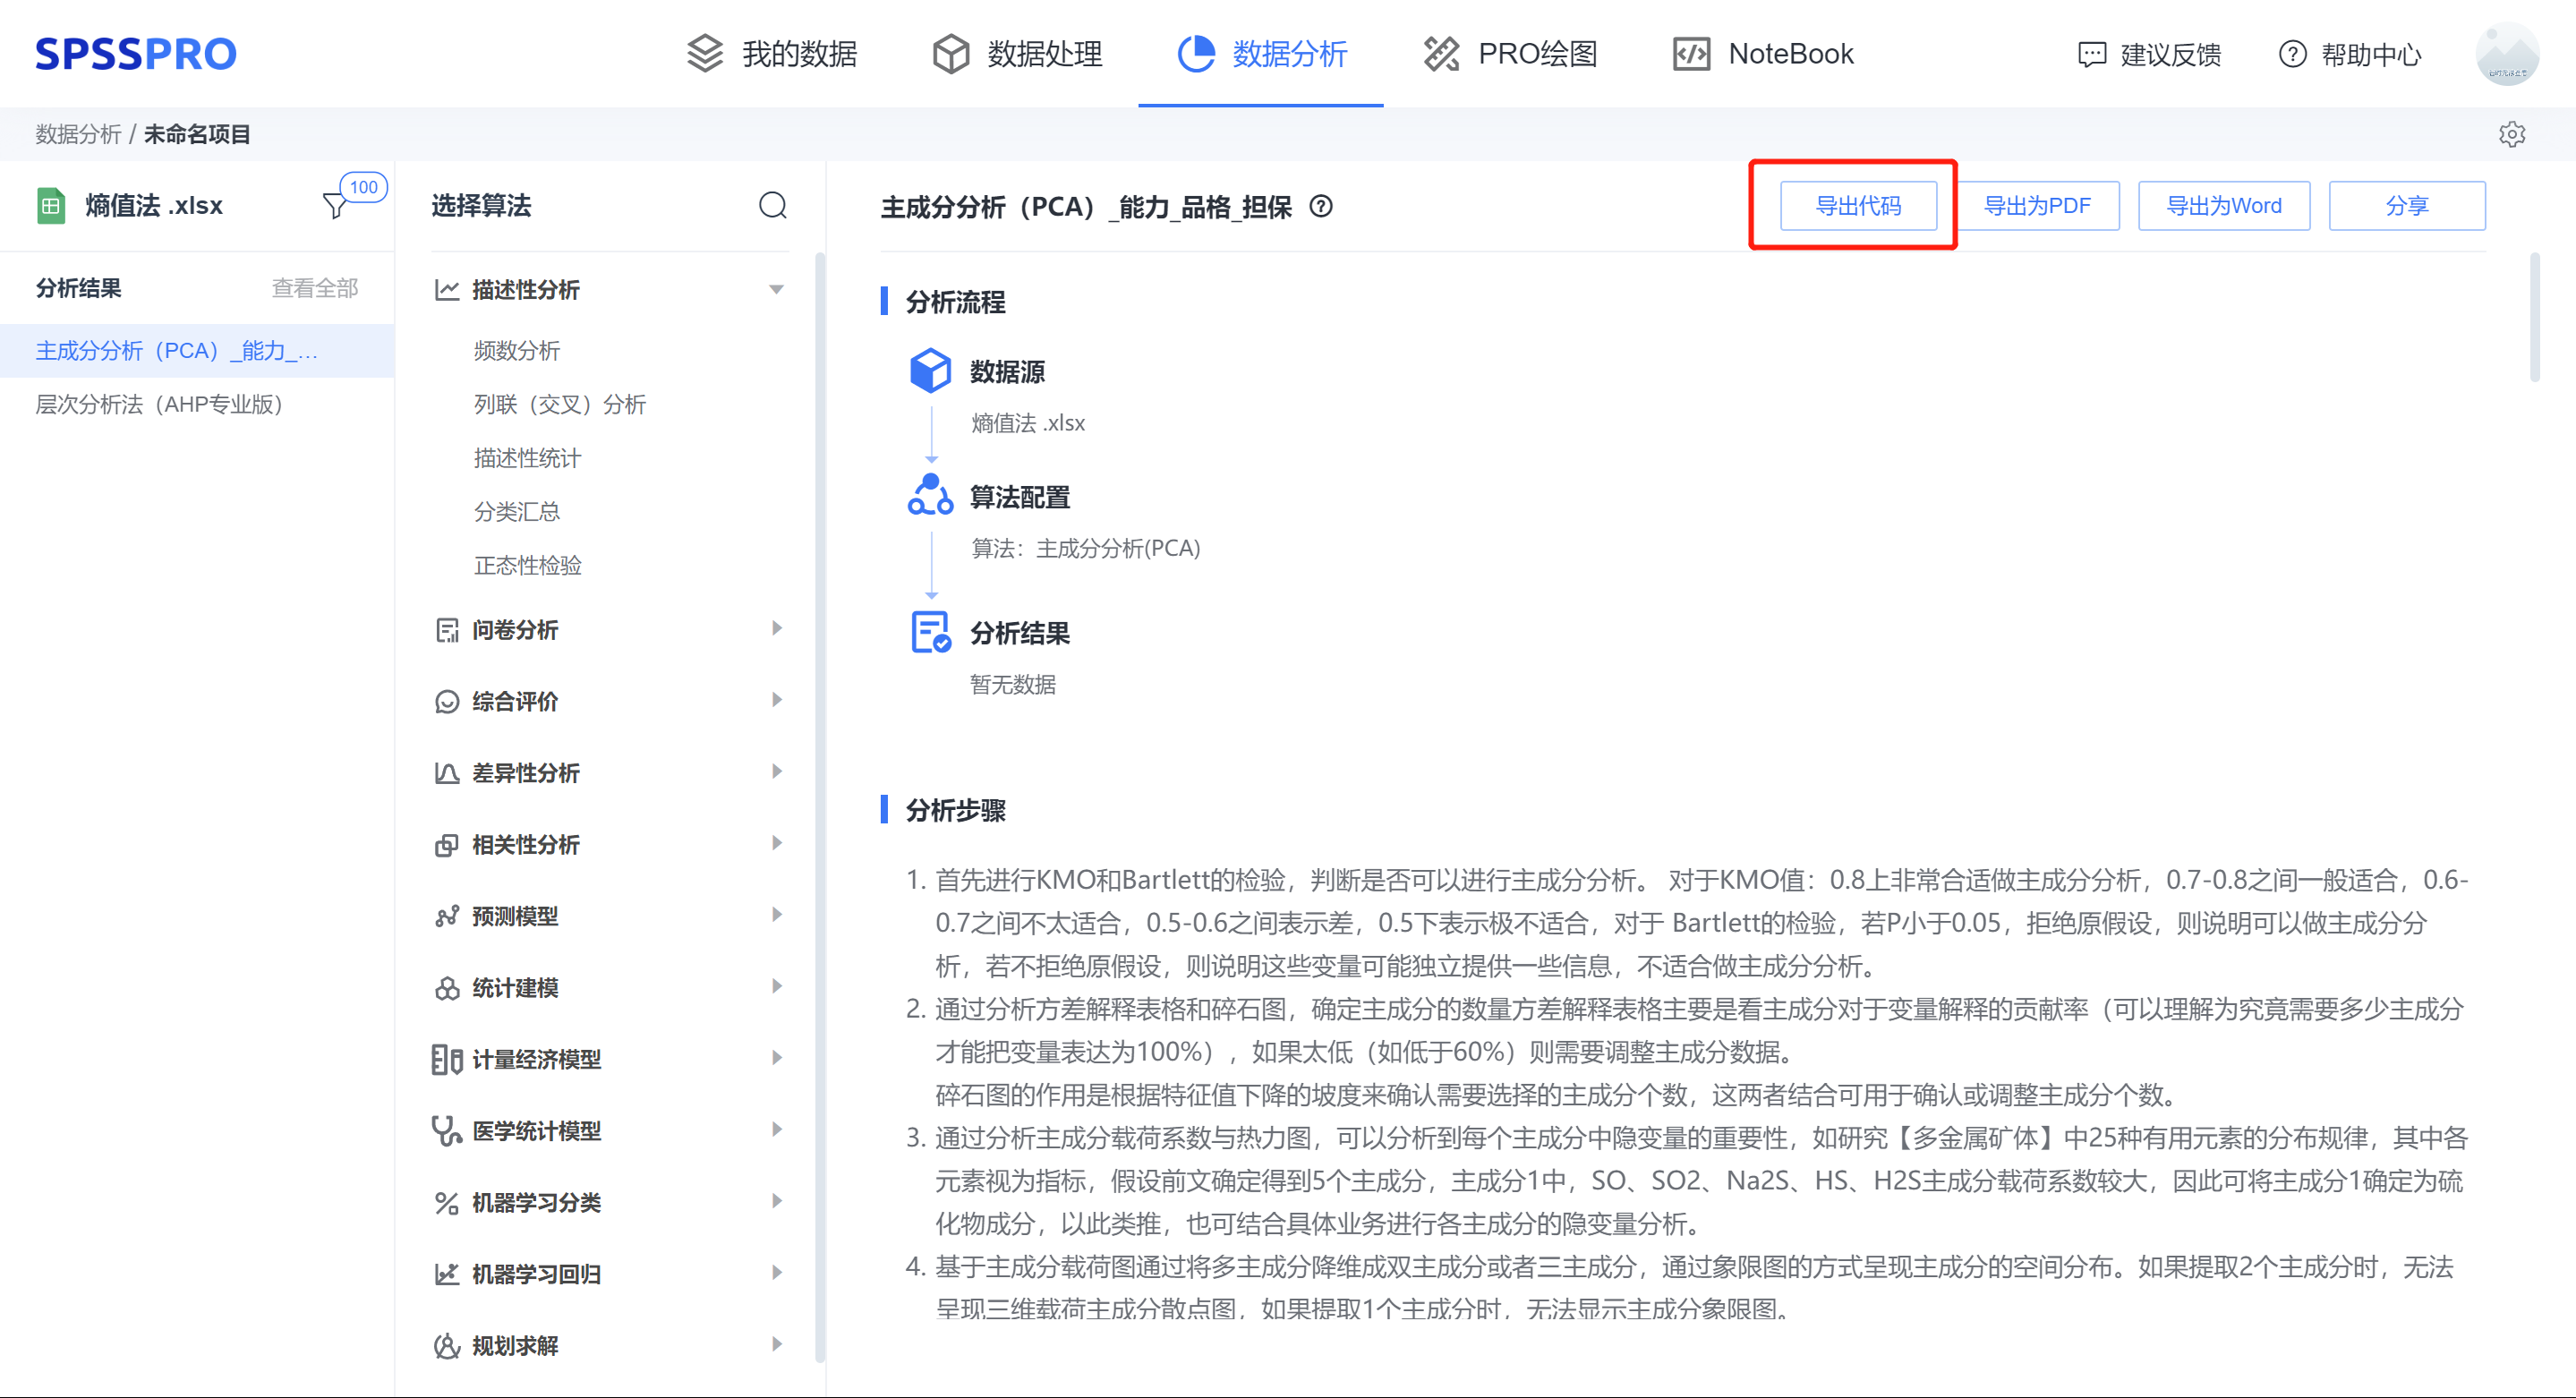Click the search icon in 选择算法 panel
Image resolution: width=2576 pixels, height=1398 pixels.
click(x=771, y=206)
